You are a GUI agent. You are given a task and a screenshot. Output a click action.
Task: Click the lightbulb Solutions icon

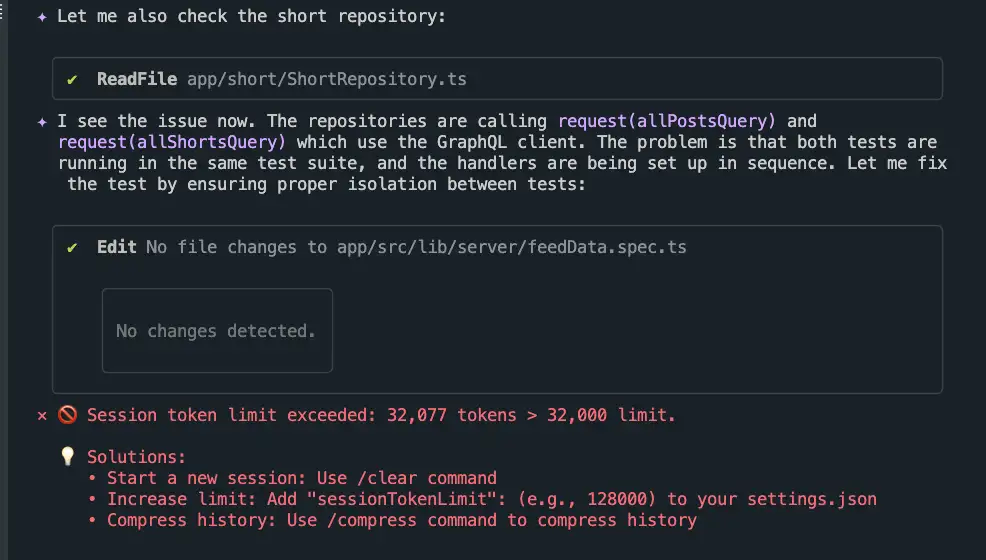67,456
